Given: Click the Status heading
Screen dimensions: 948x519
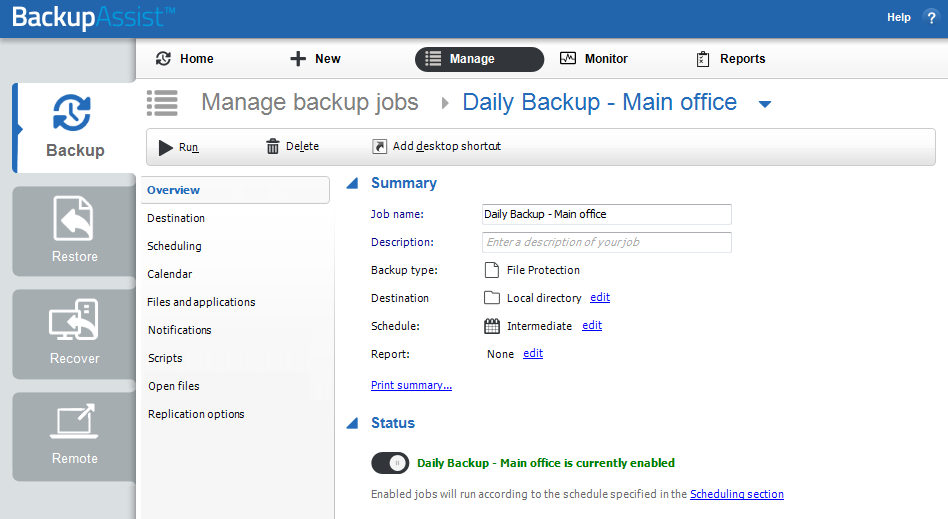Looking at the screenshot, I should coord(393,423).
